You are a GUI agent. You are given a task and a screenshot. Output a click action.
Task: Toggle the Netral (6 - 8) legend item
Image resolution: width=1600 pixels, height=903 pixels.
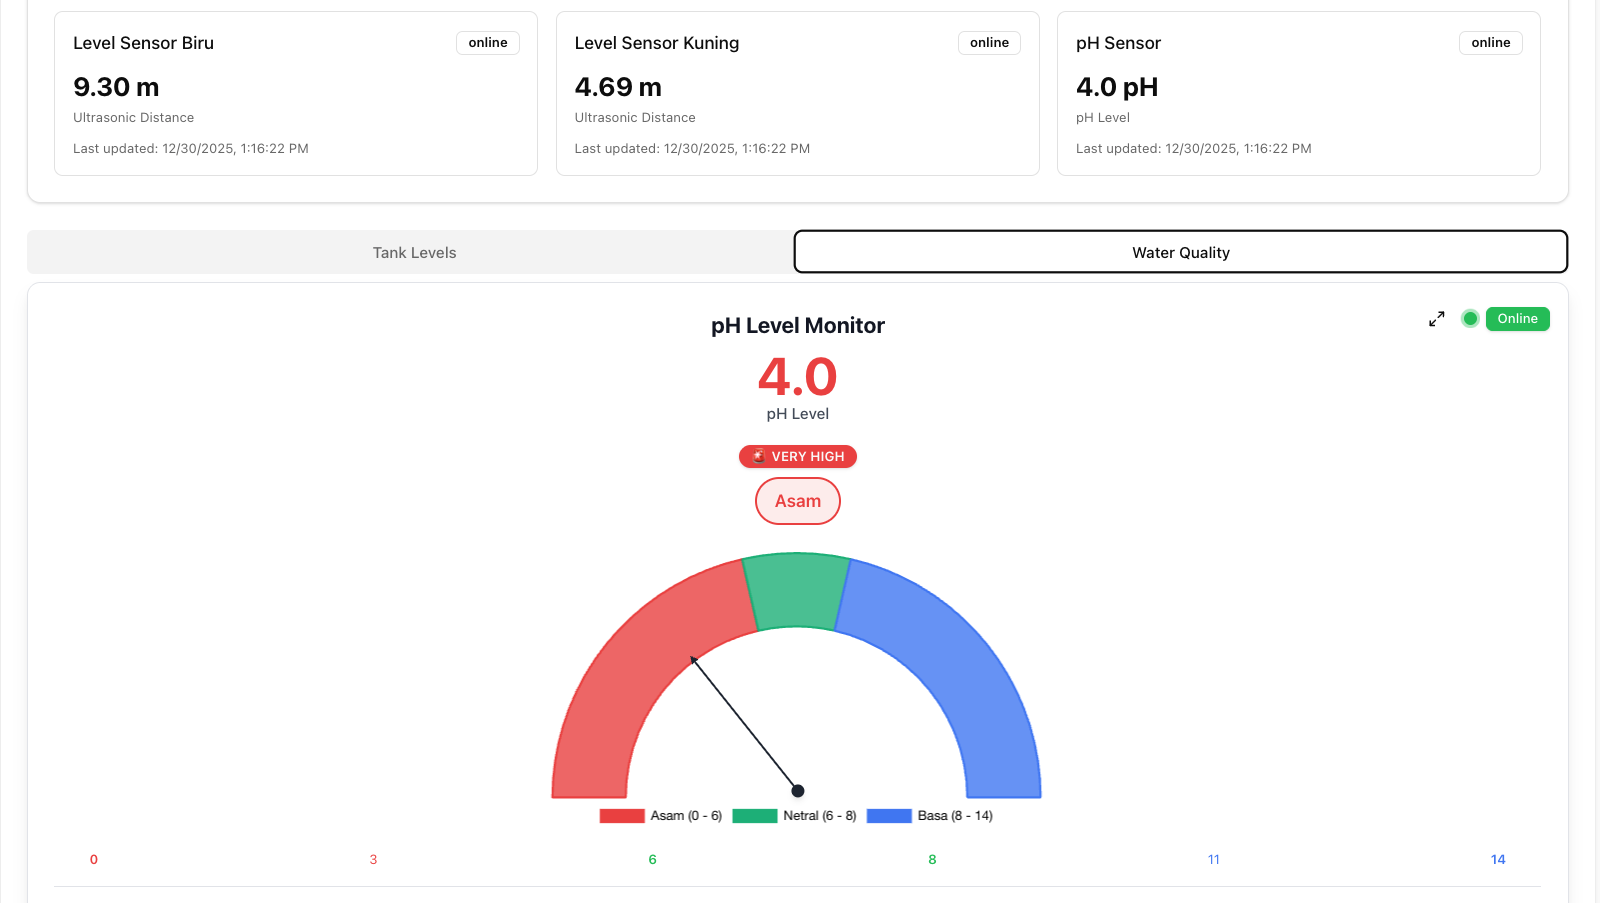(794, 816)
